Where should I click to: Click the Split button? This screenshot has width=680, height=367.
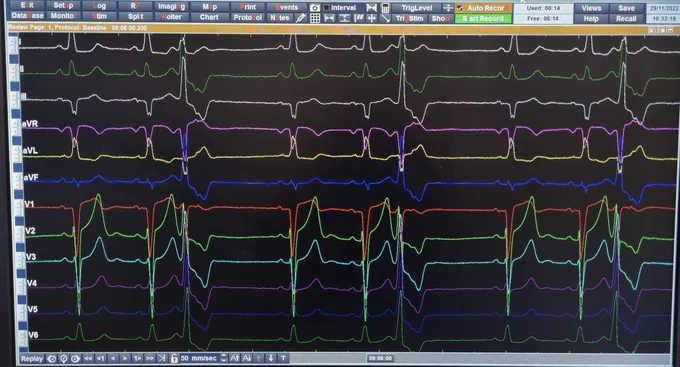(x=135, y=16)
